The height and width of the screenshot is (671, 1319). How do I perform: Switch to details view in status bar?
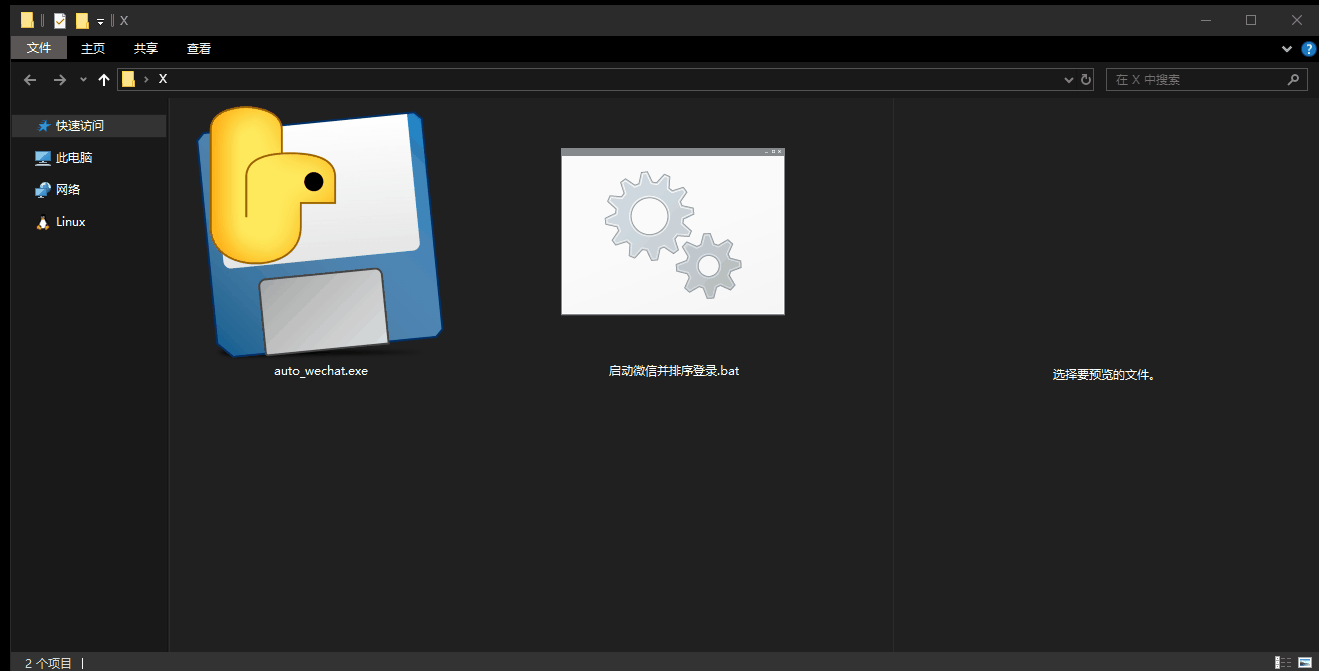1282,662
